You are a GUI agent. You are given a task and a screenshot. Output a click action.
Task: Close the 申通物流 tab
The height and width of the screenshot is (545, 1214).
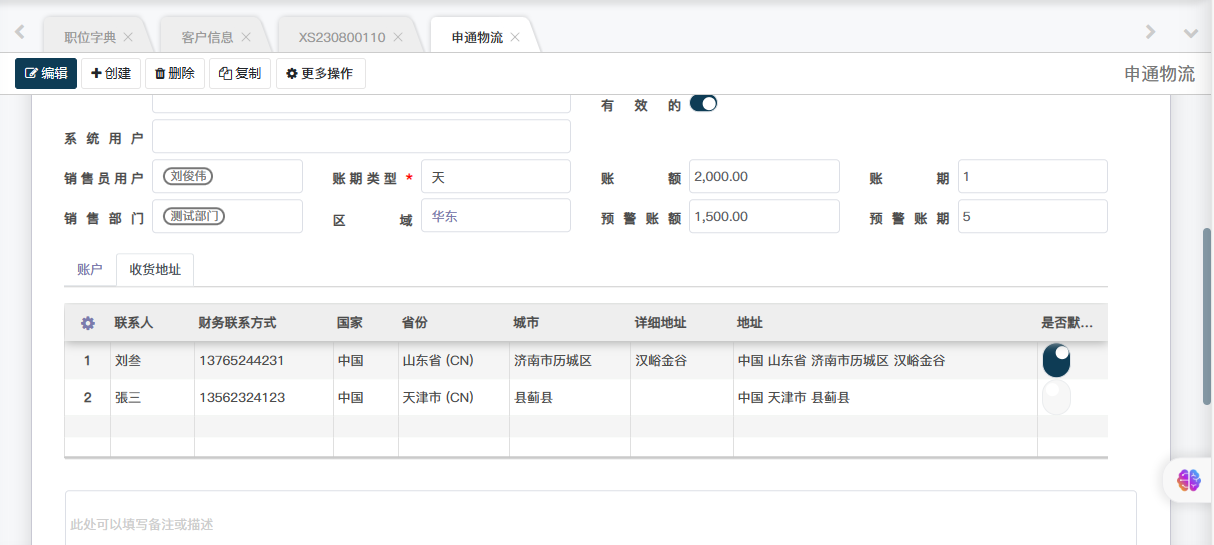coord(515,37)
